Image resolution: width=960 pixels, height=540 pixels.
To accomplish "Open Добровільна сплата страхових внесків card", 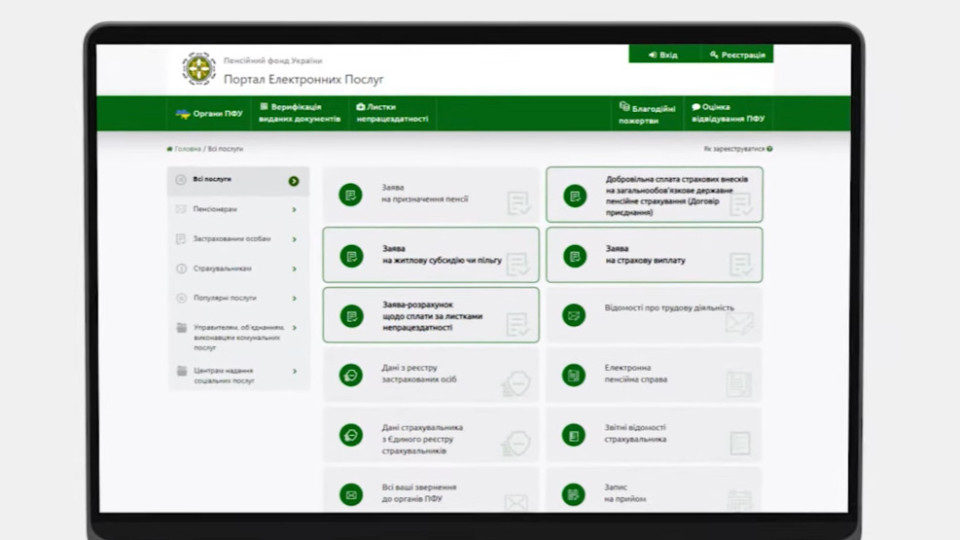I will tap(654, 195).
